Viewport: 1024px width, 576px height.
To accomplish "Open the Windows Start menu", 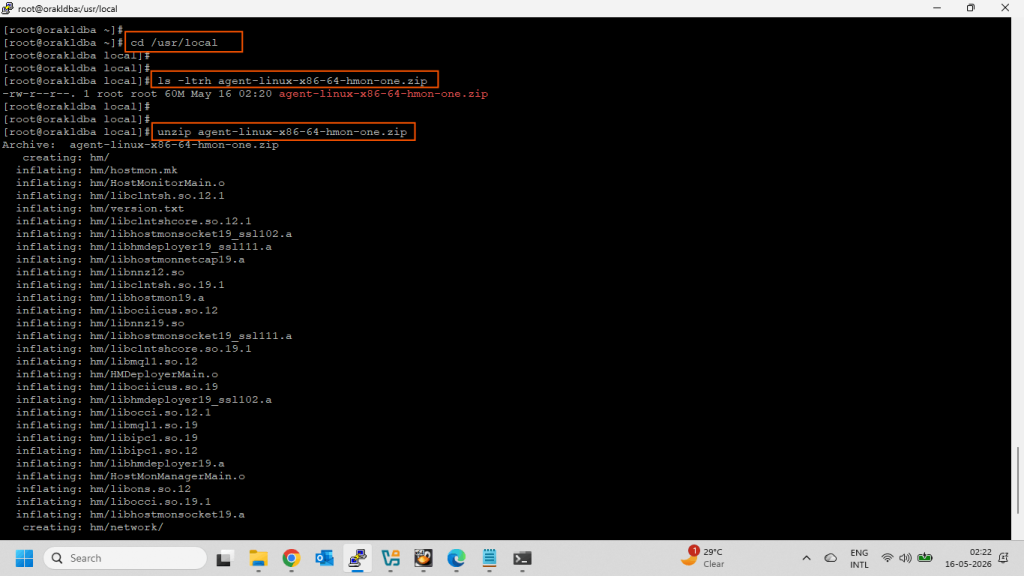I will (x=25, y=558).
